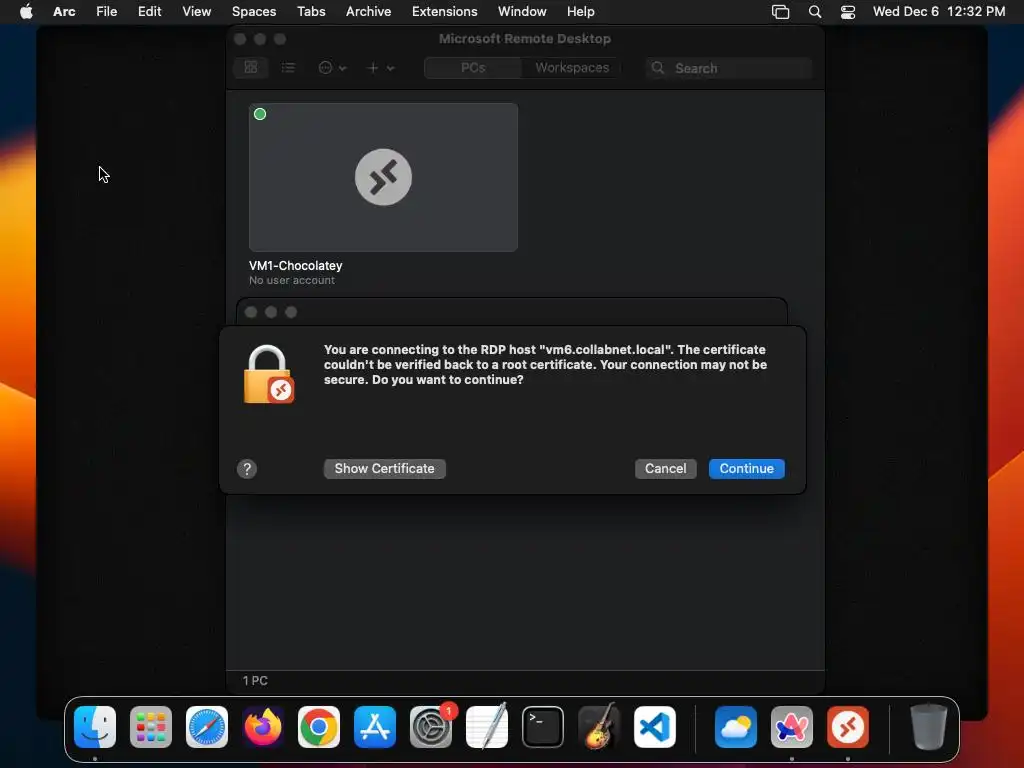This screenshot has height=768, width=1024.
Task: Open System Settings from the Dock
Action: [x=431, y=727]
